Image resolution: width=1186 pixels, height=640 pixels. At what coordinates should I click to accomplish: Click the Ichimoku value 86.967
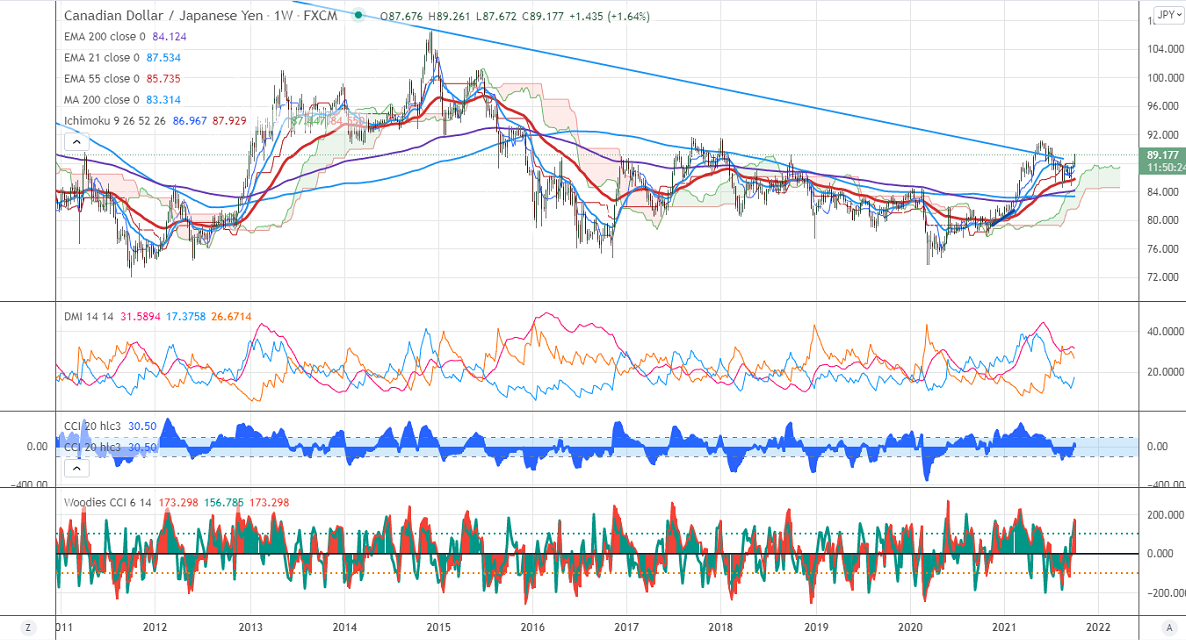[x=190, y=120]
